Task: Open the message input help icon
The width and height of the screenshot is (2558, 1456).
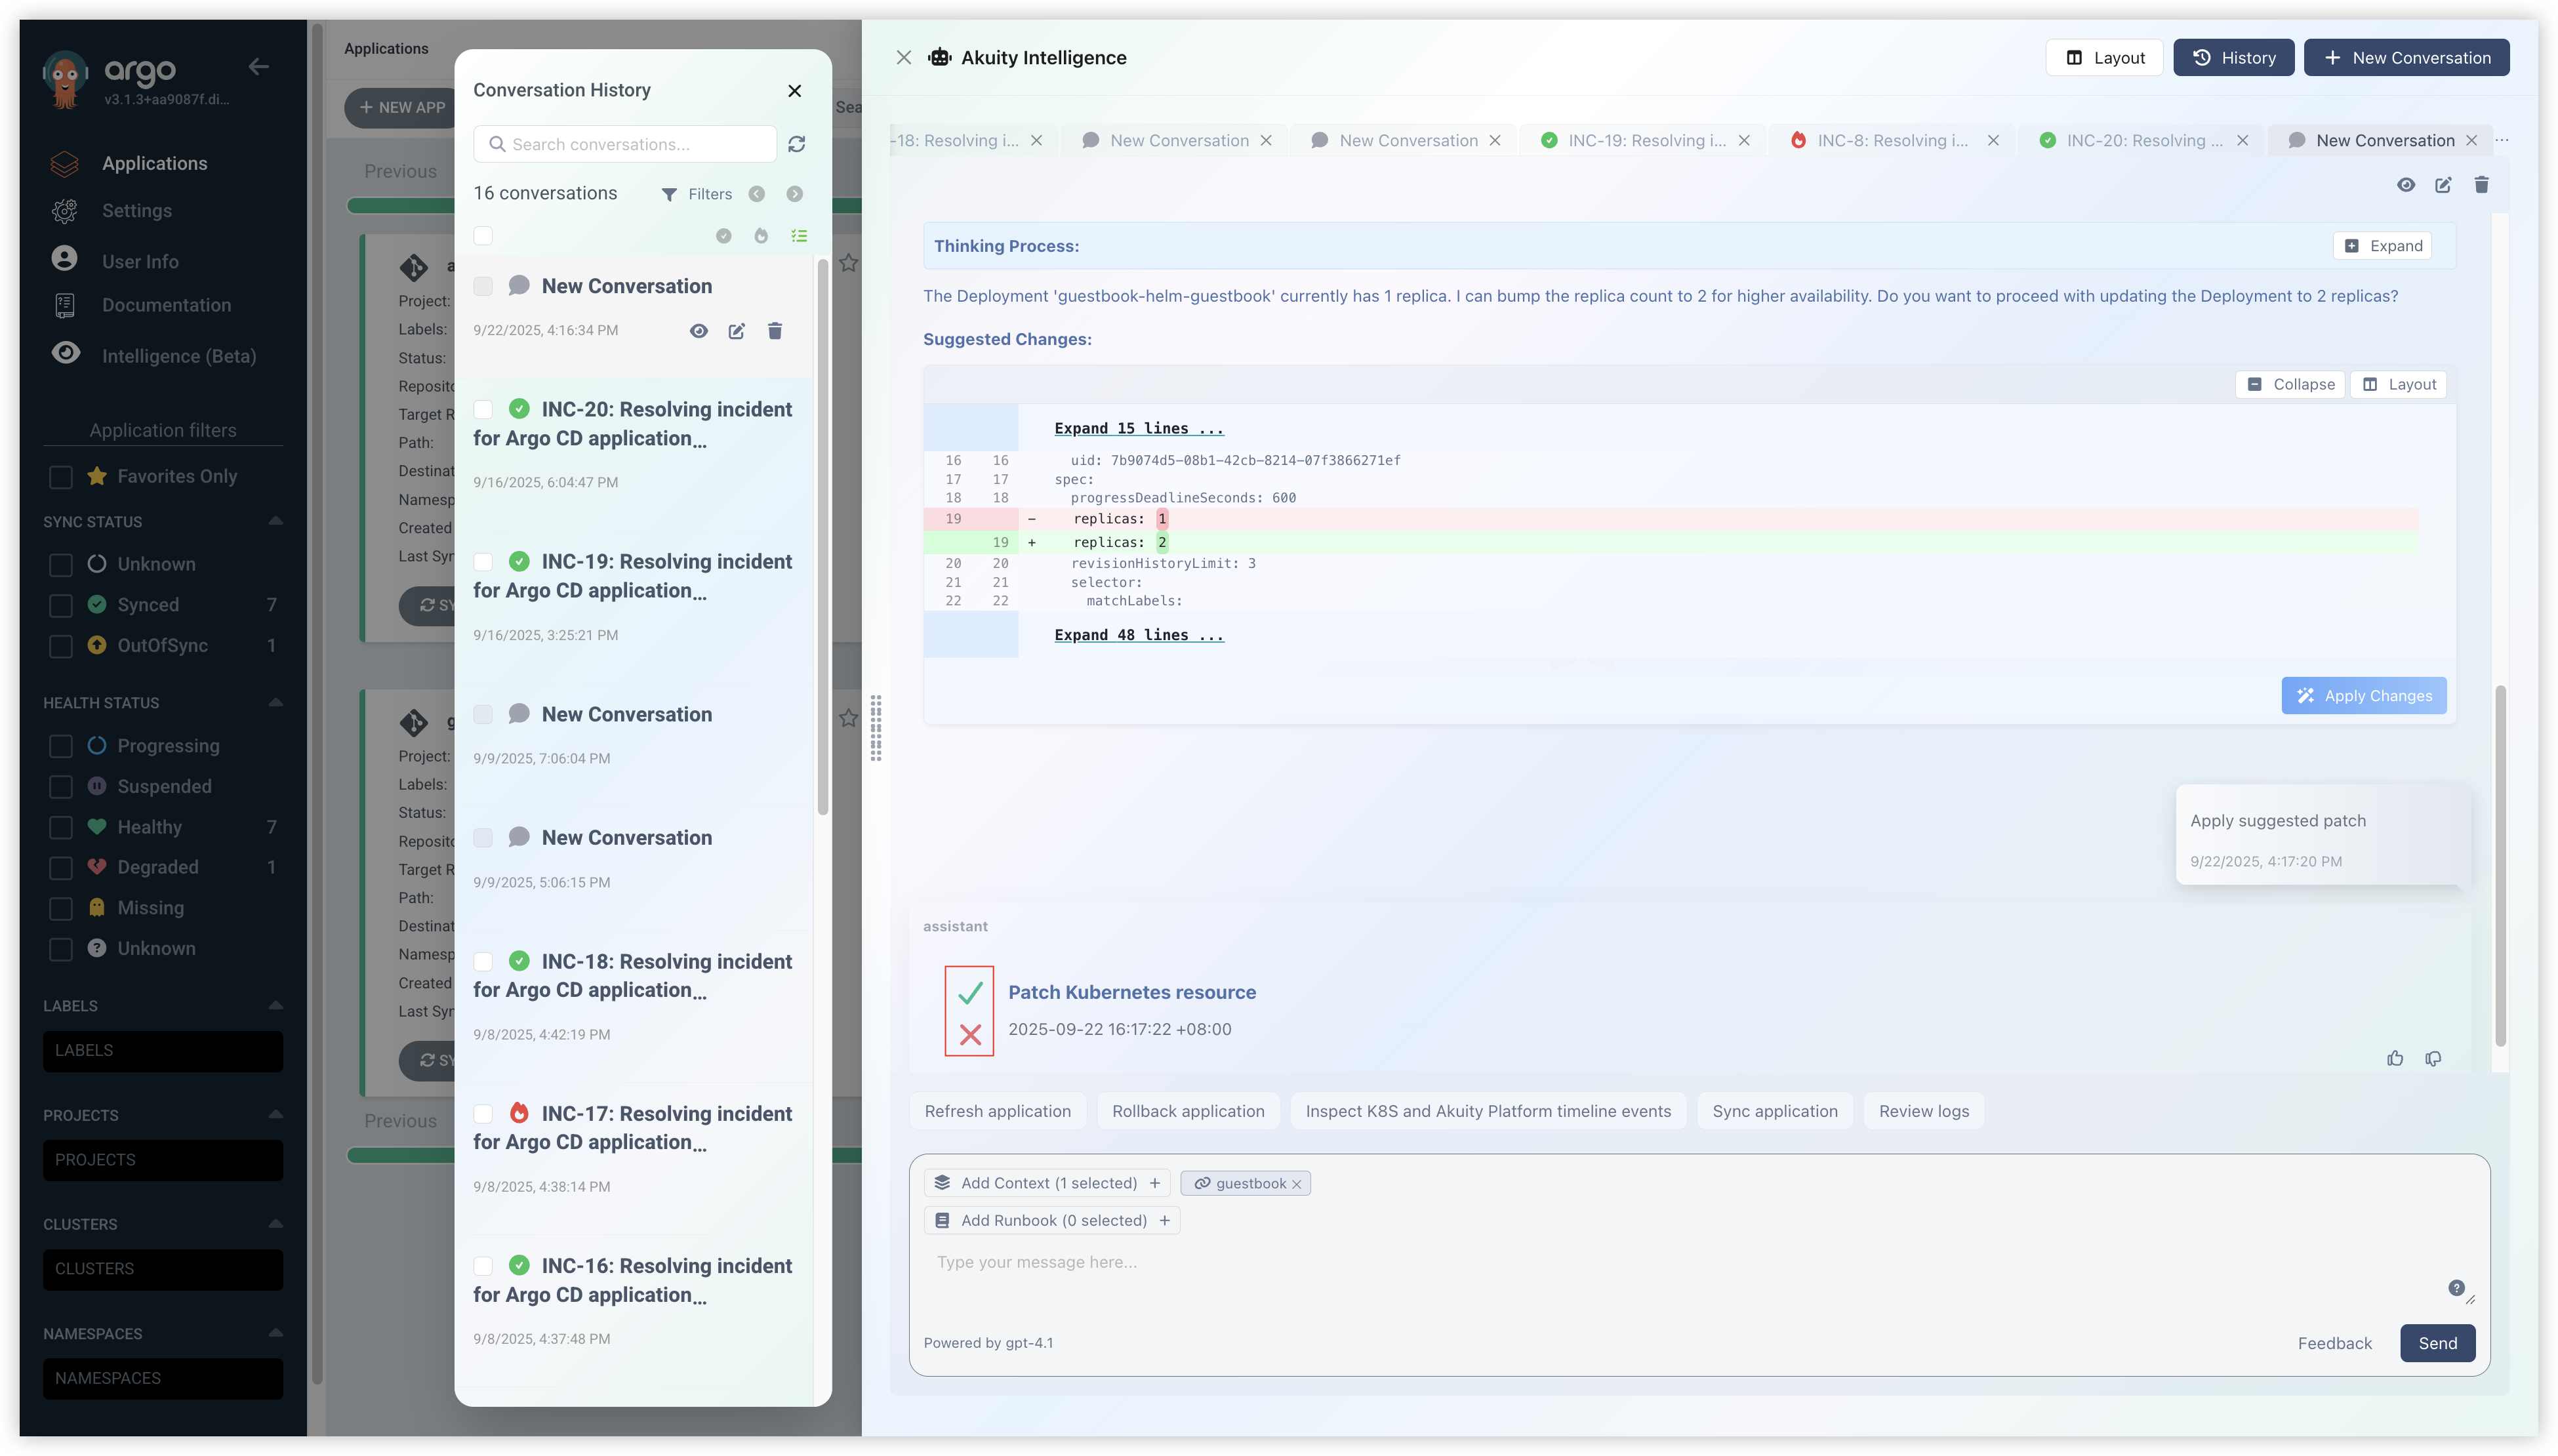Action: (2456, 1287)
